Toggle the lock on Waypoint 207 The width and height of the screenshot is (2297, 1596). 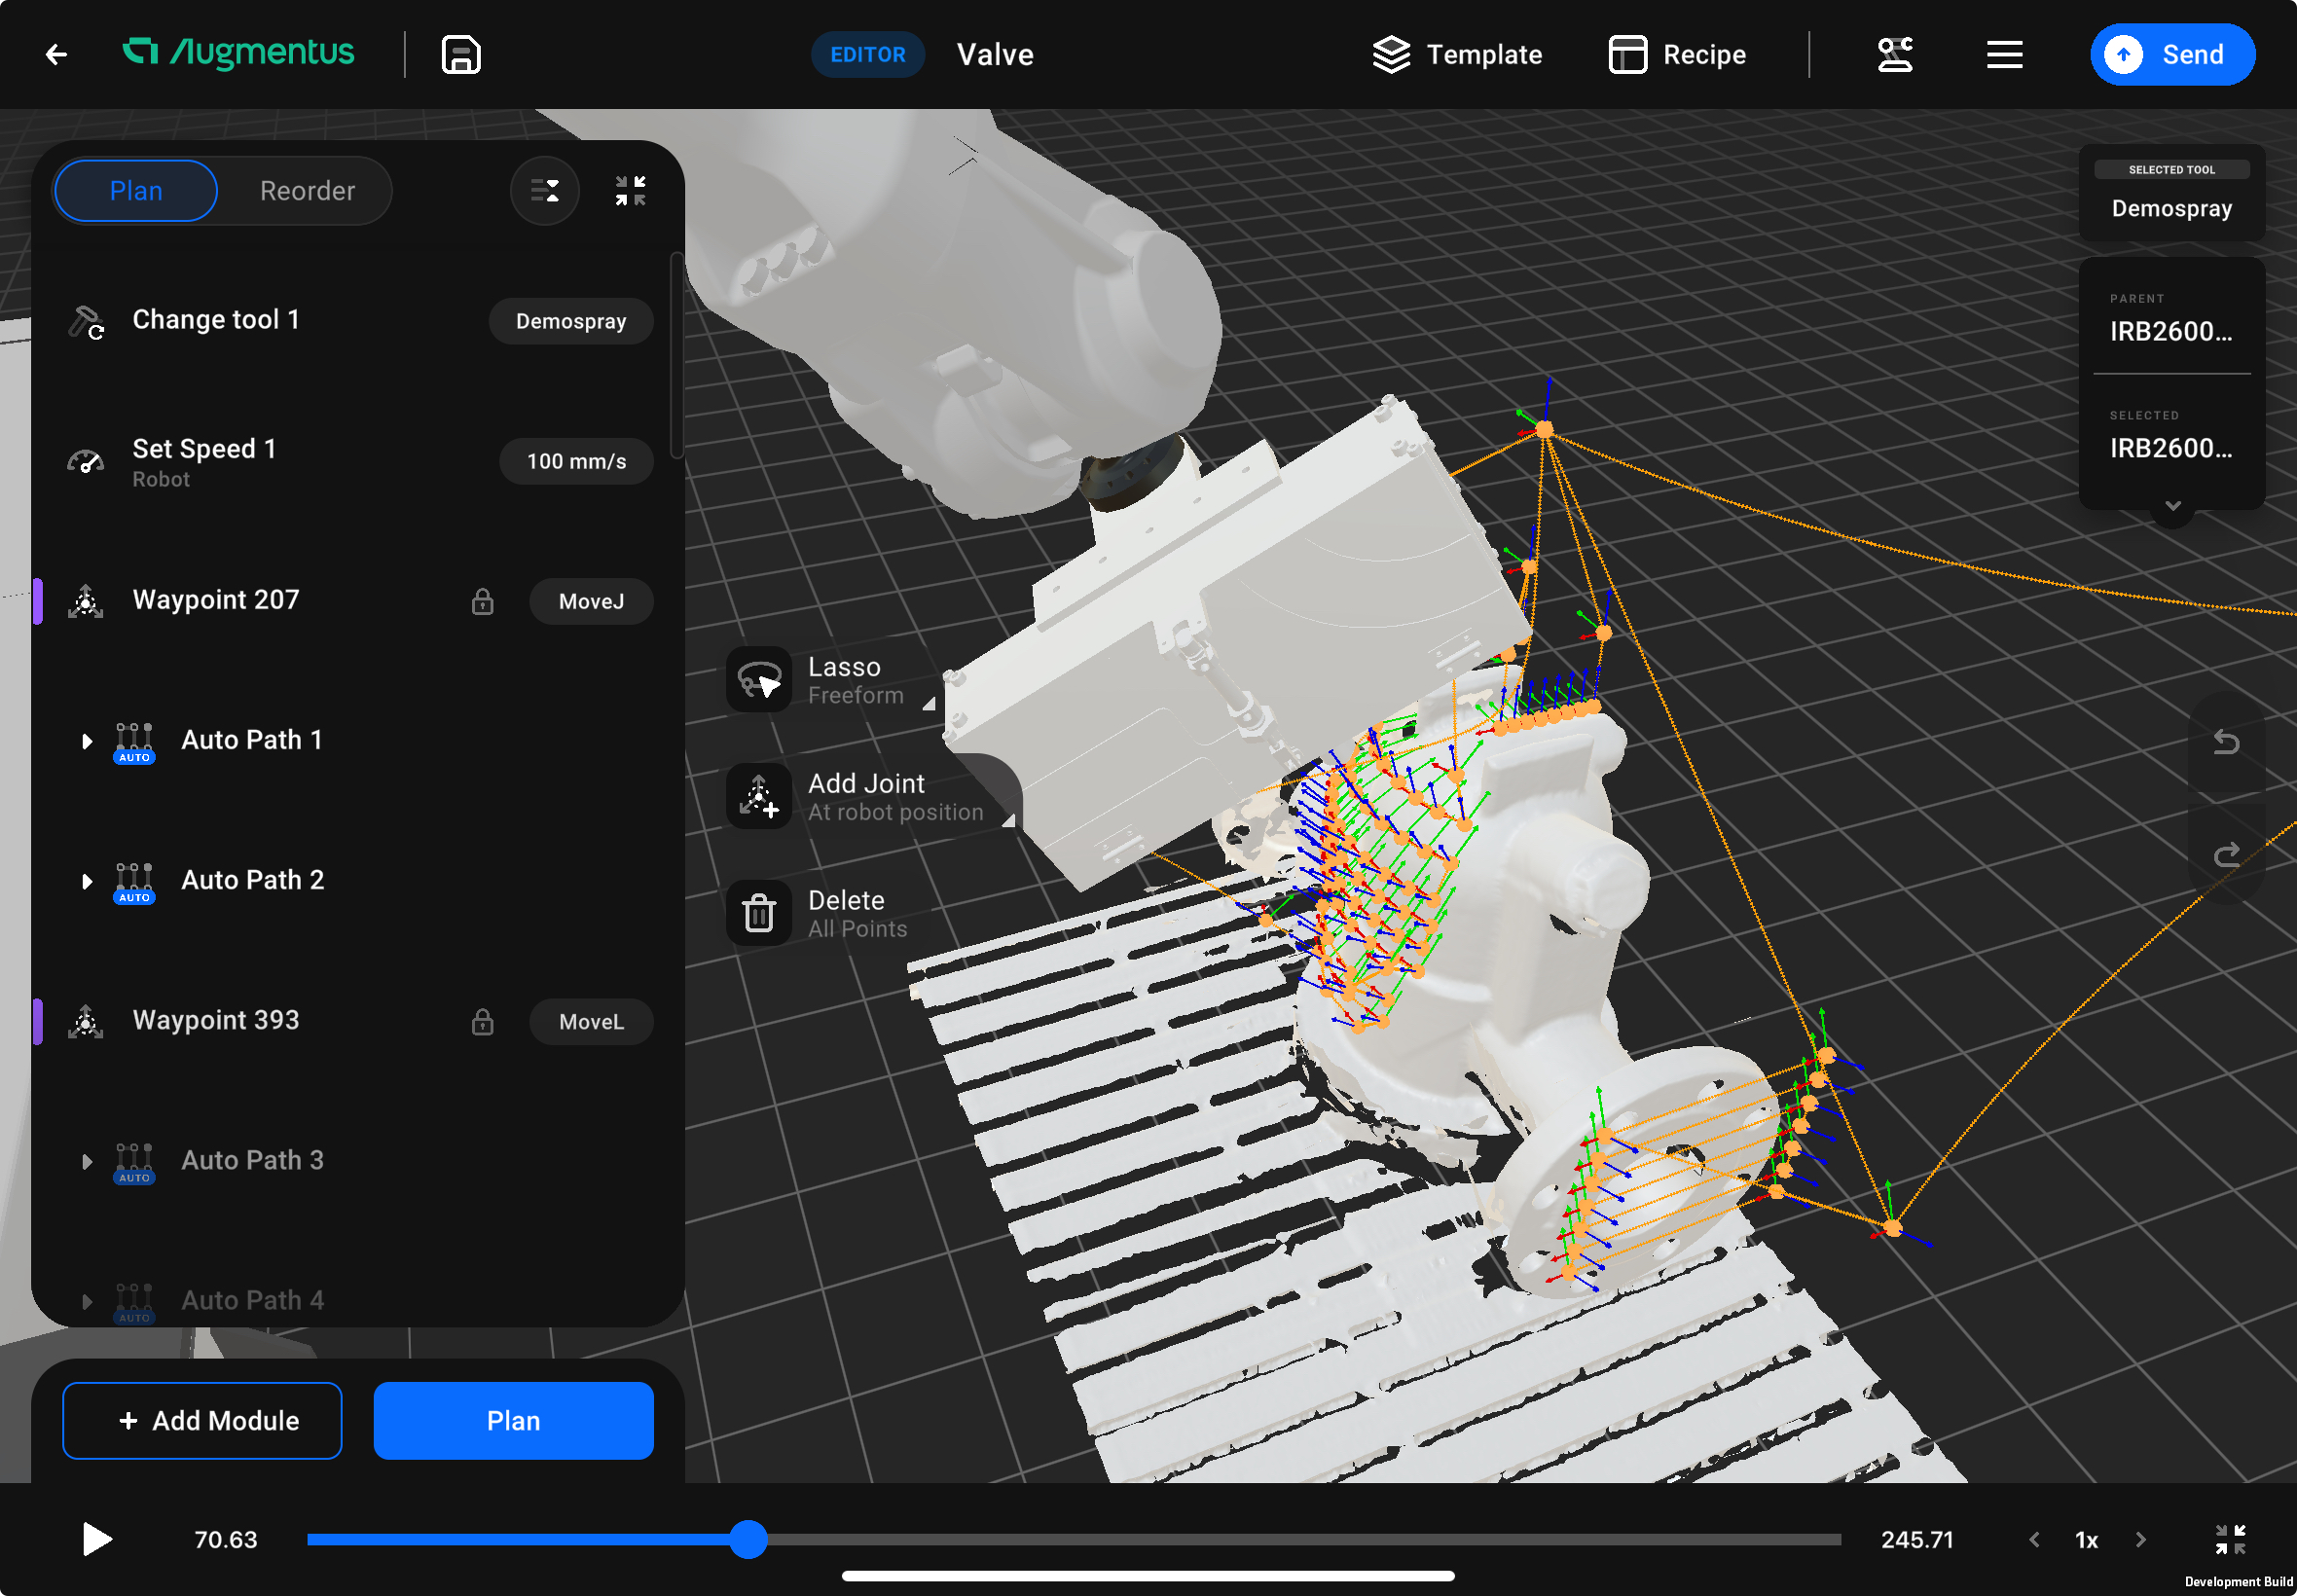pos(483,601)
